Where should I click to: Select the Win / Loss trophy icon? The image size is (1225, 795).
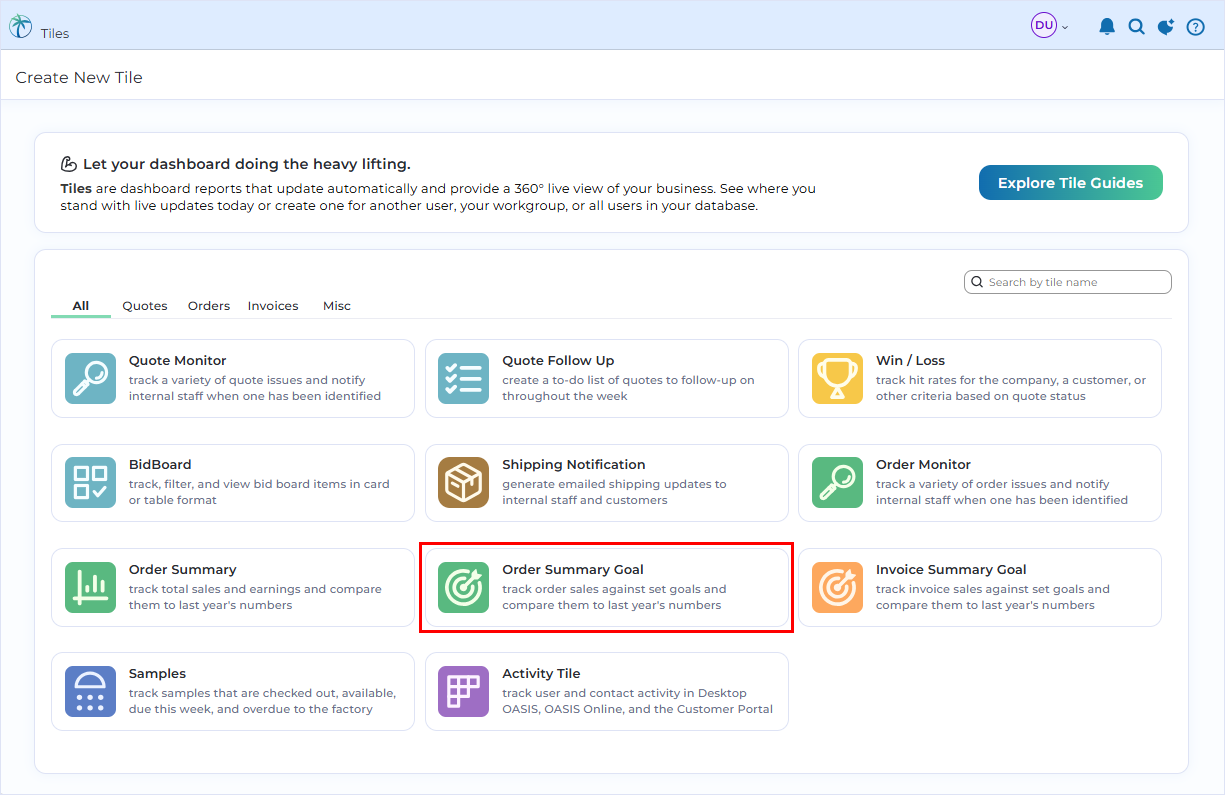tap(837, 379)
